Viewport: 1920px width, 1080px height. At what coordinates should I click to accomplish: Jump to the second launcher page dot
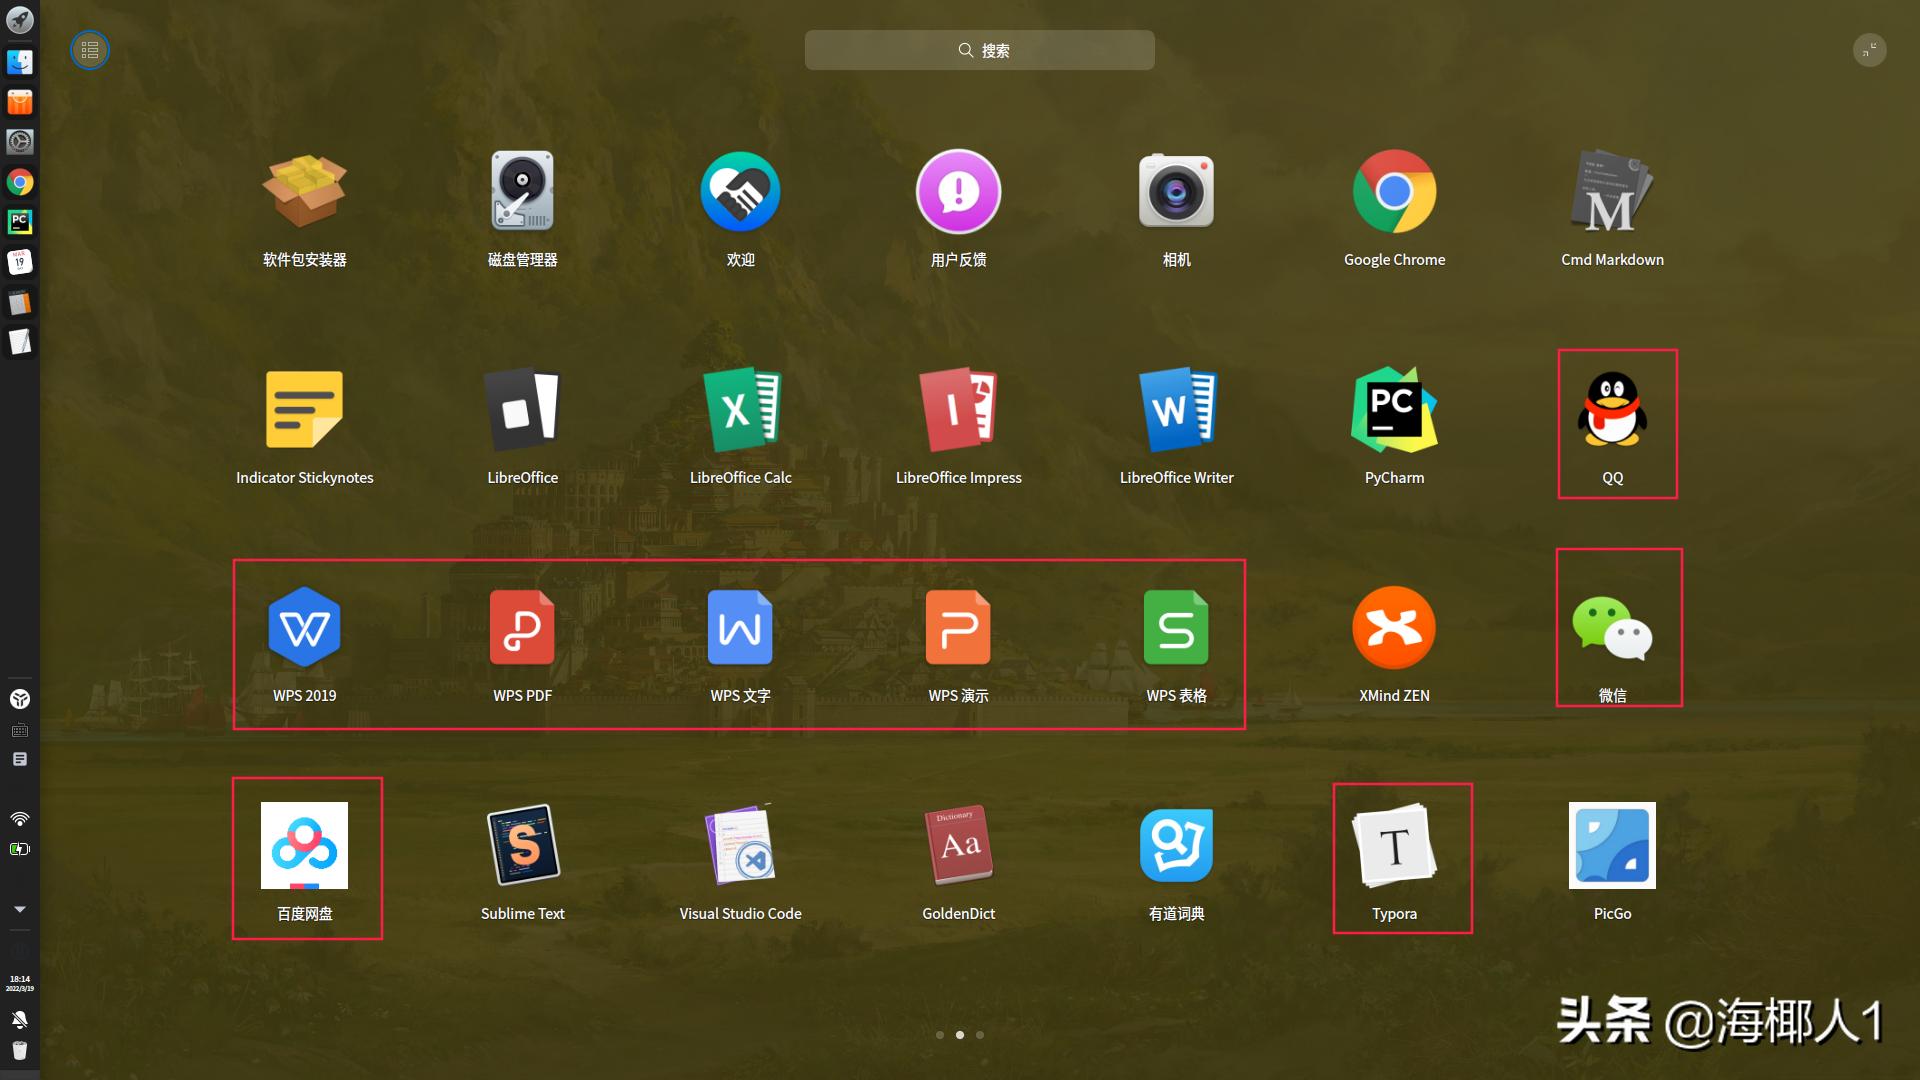pyautogui.click(x=960, y=1035)
